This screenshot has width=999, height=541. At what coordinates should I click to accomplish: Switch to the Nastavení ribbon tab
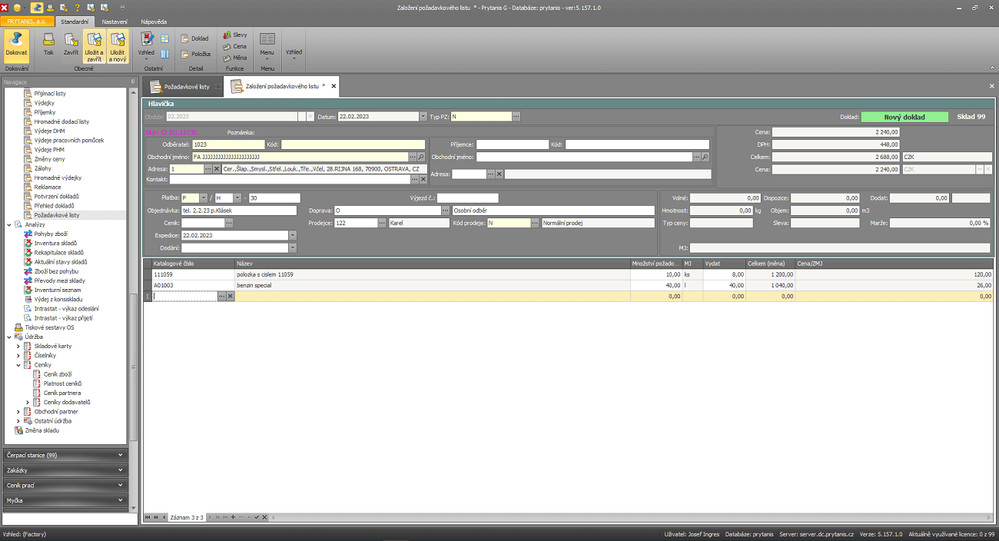115,20
